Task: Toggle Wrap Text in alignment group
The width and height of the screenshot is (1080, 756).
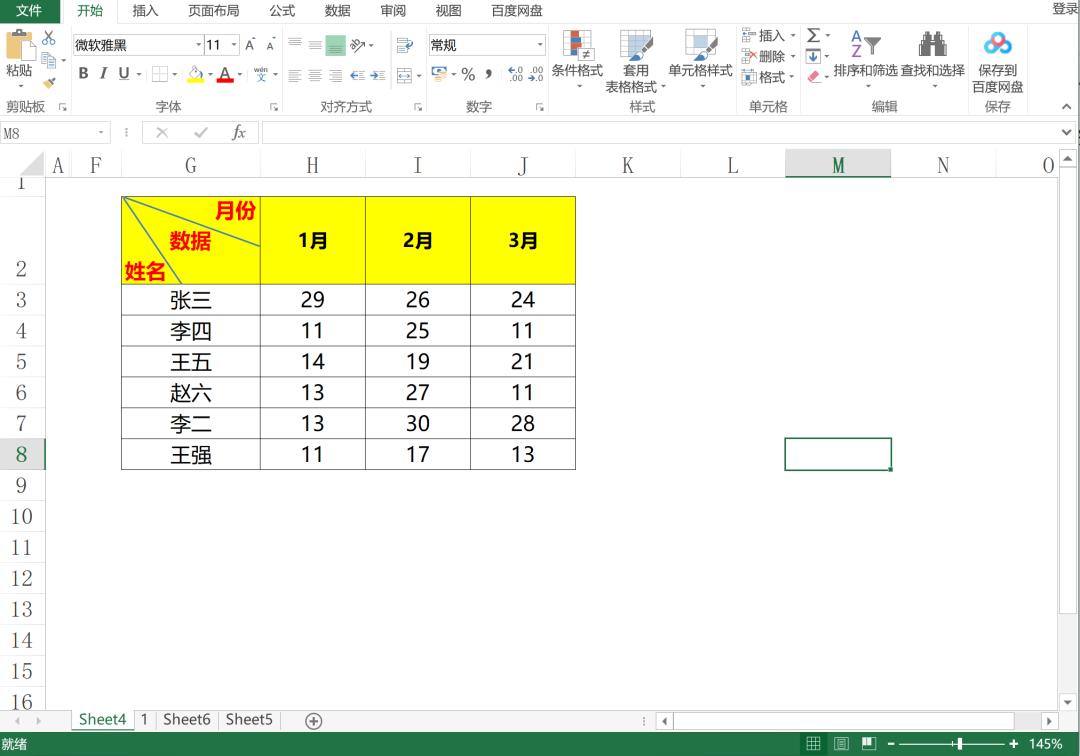Action: (404, 45)
